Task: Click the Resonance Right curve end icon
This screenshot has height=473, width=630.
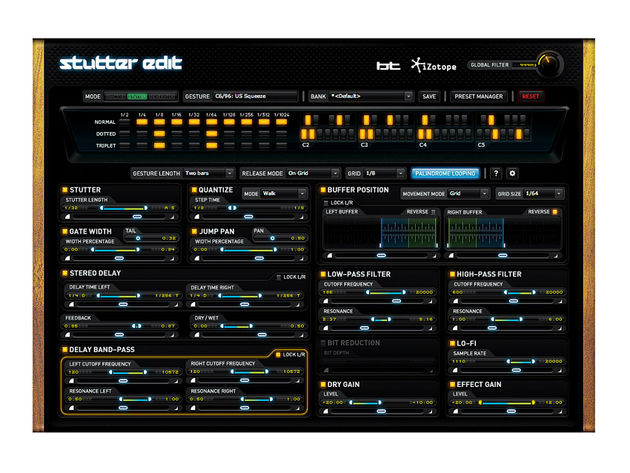Action: [298, 408]
